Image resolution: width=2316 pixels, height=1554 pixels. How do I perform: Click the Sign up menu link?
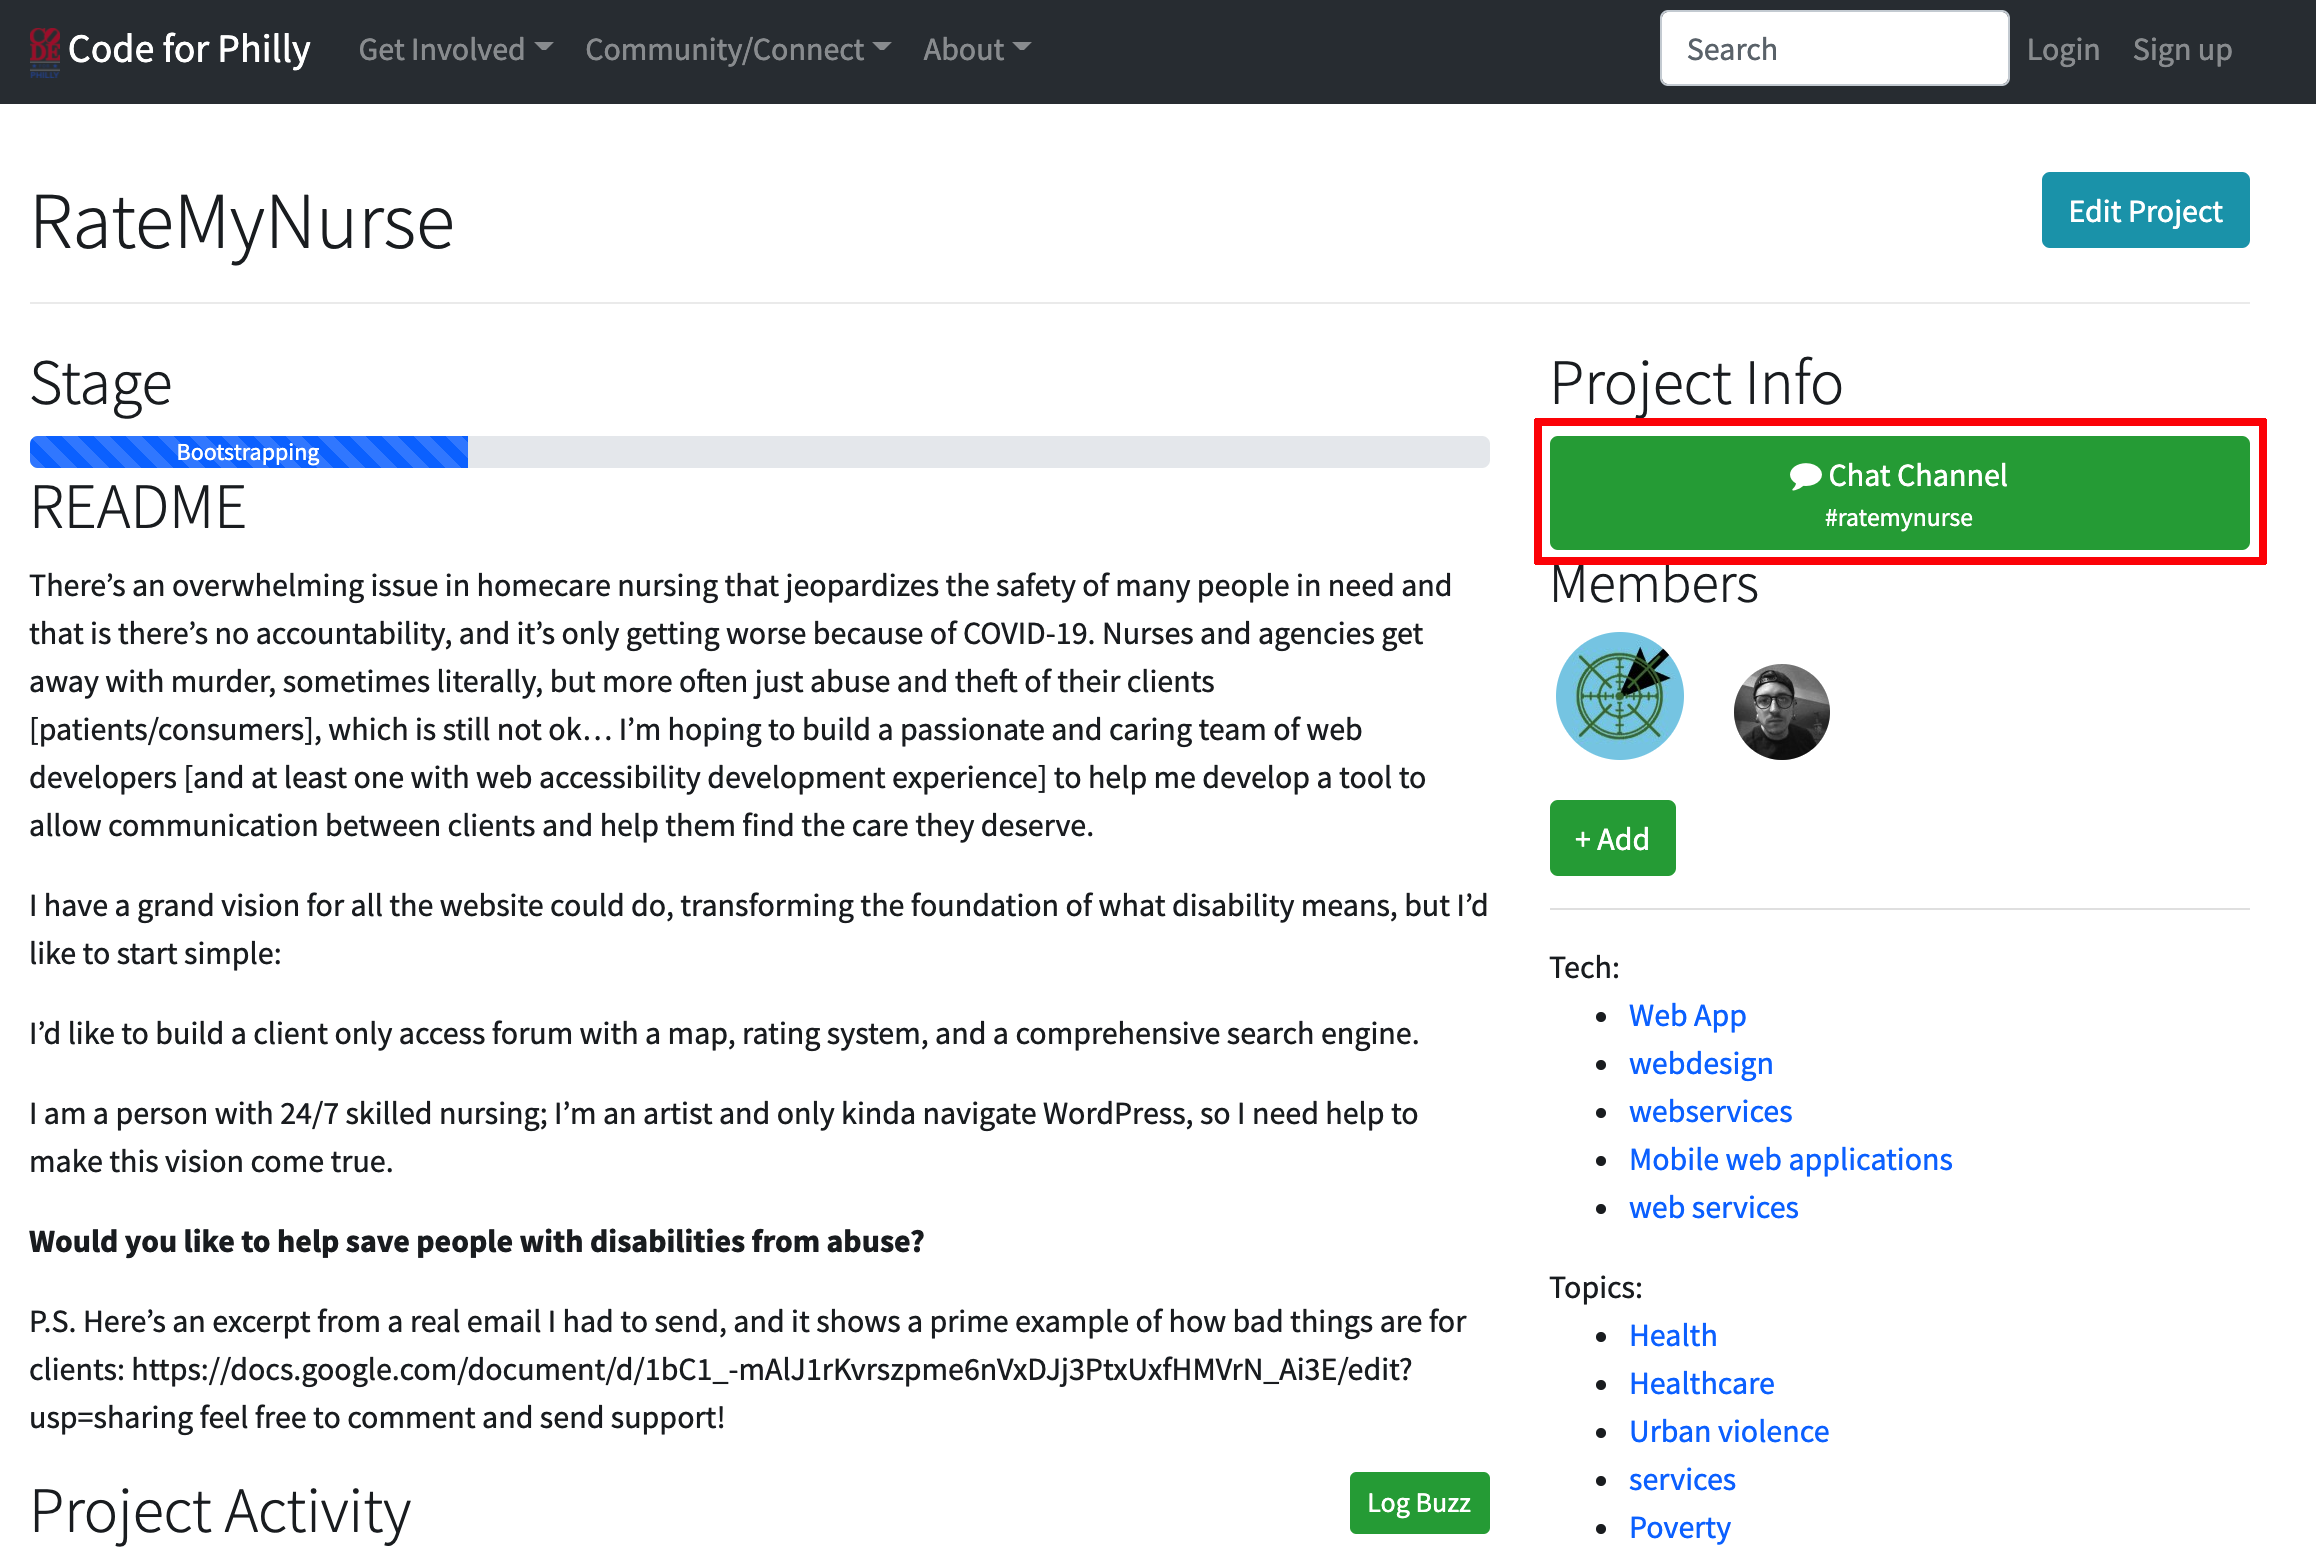tap(2181, 49)
